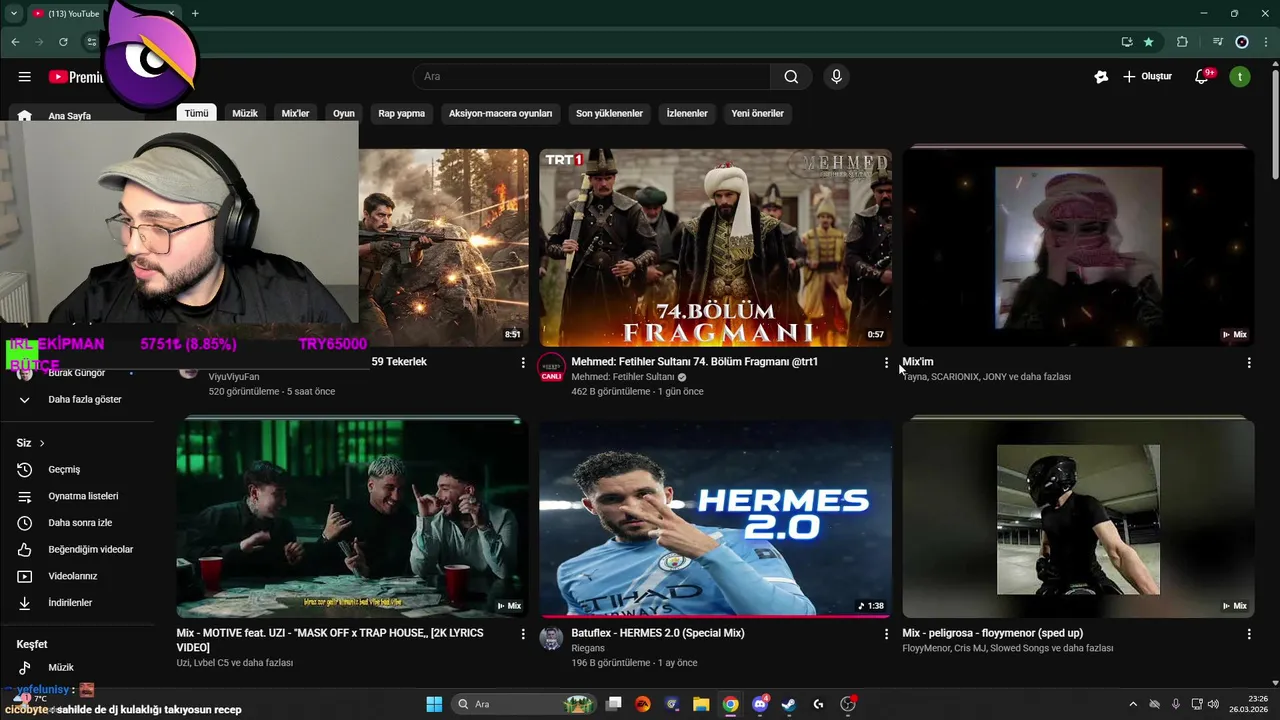Viewport: 1280px width, 720px height.
Task: Select the Son yüklenenler chip
Action: click(609, 113)
